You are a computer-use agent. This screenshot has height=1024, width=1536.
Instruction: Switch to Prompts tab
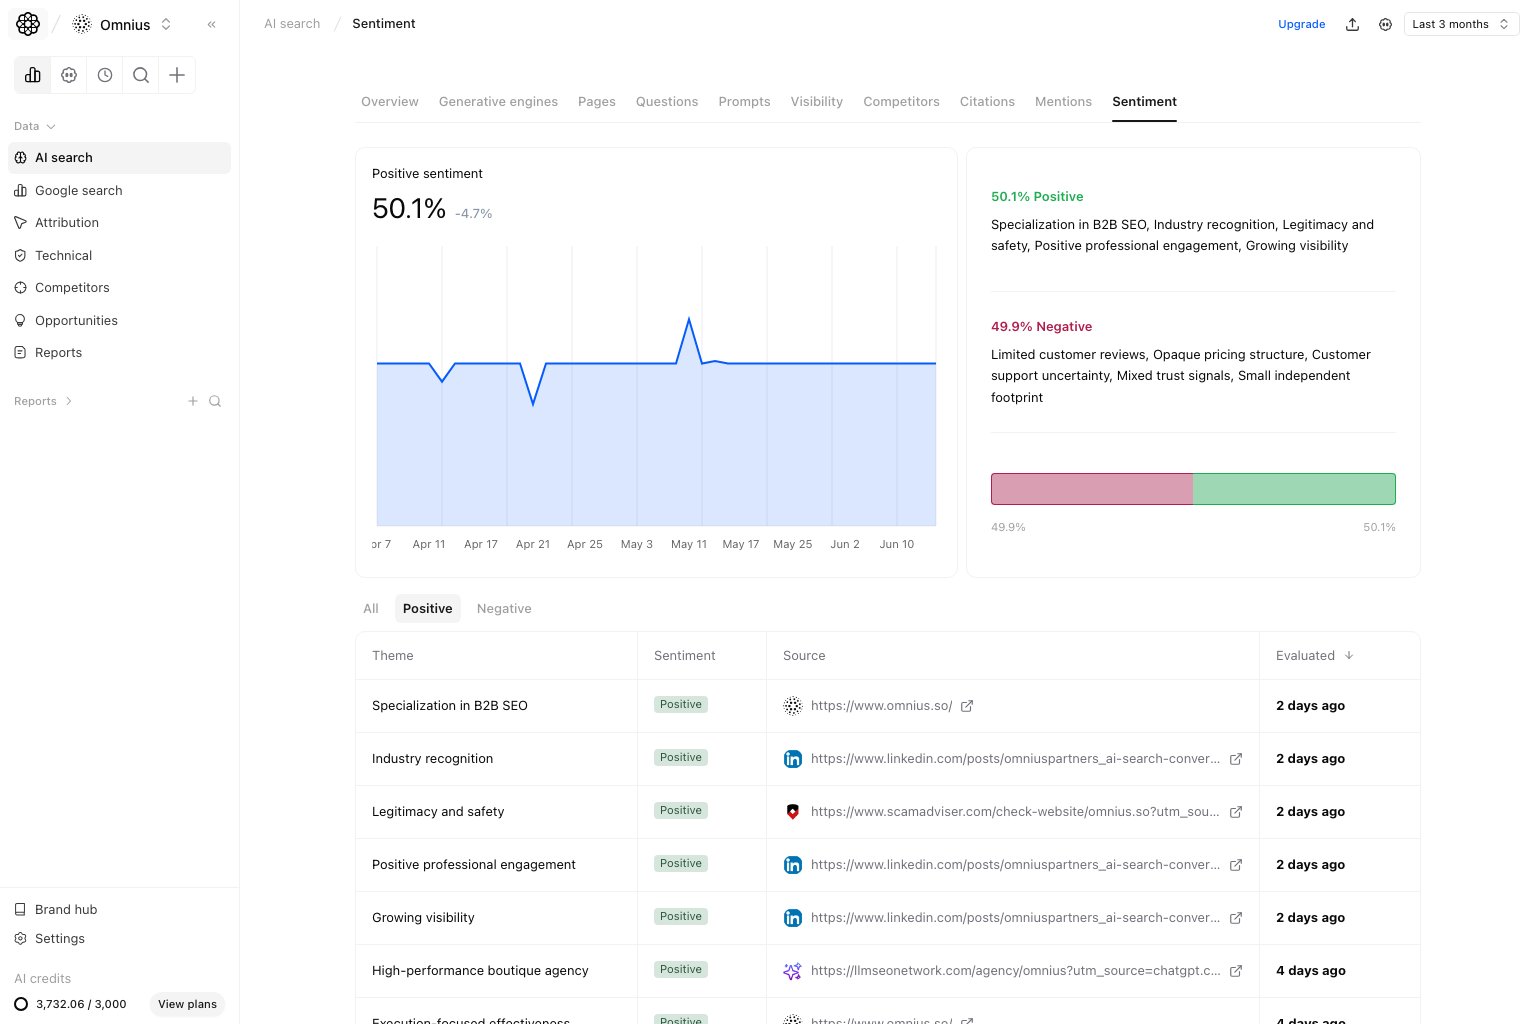[744, 102]
